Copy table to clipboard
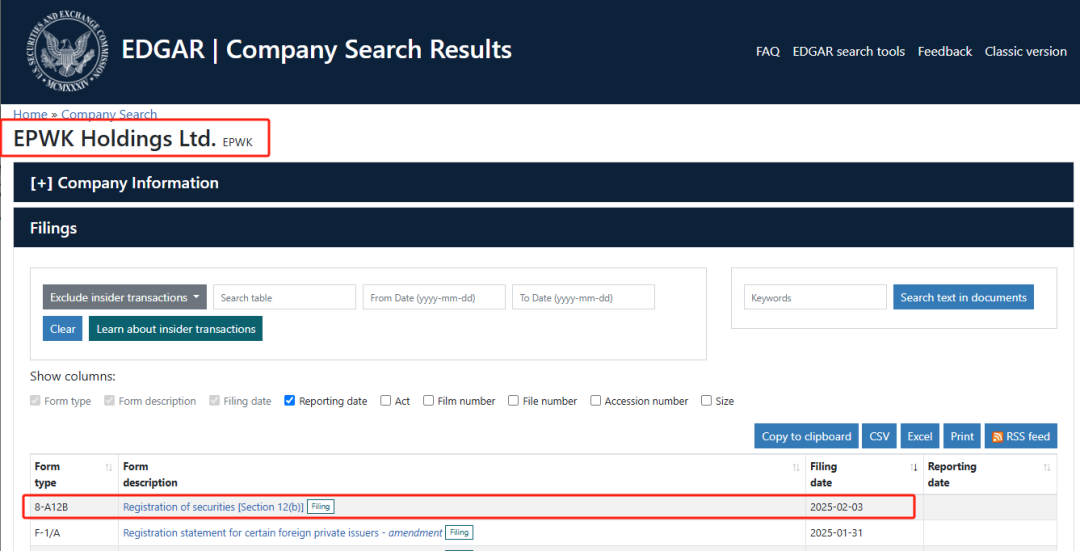Viewport: 1080px width, 551px height. click(x=806, y=436)
